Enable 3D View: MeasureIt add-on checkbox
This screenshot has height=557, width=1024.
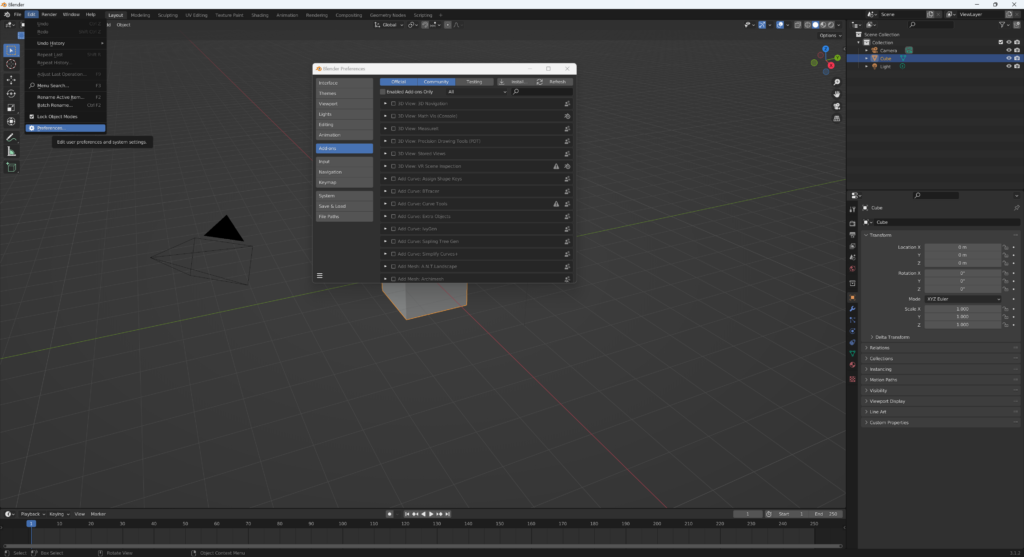click(x=393, y=129)
